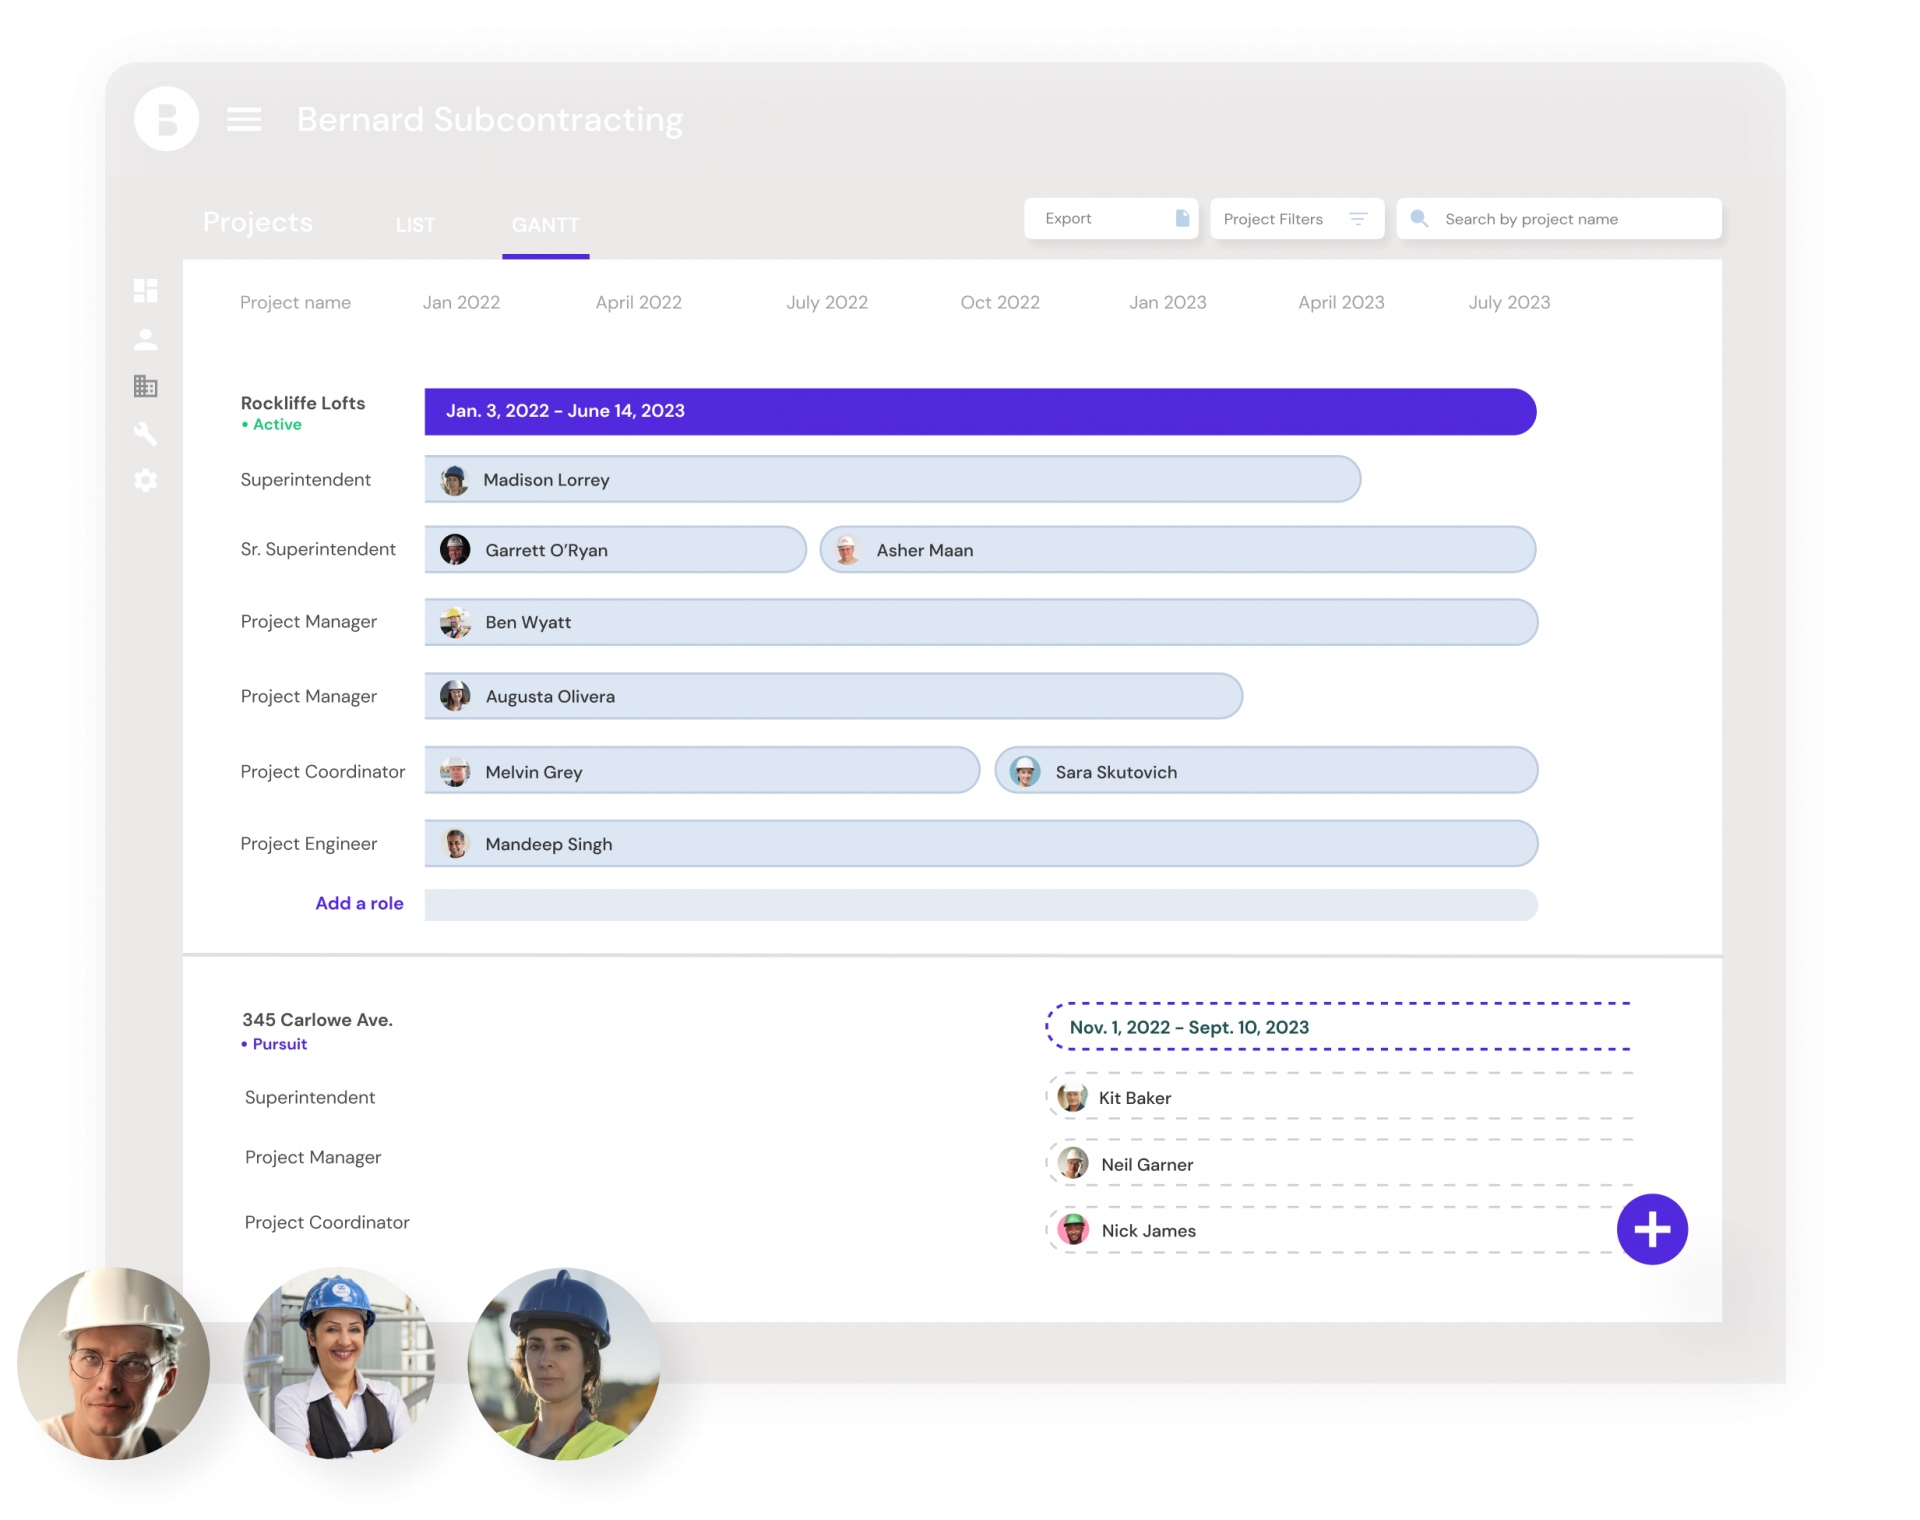This screenshot has width=1920, height=1520.
Task: Select the Rockliffe Lofts date range bar
Action: pos(979,411)
